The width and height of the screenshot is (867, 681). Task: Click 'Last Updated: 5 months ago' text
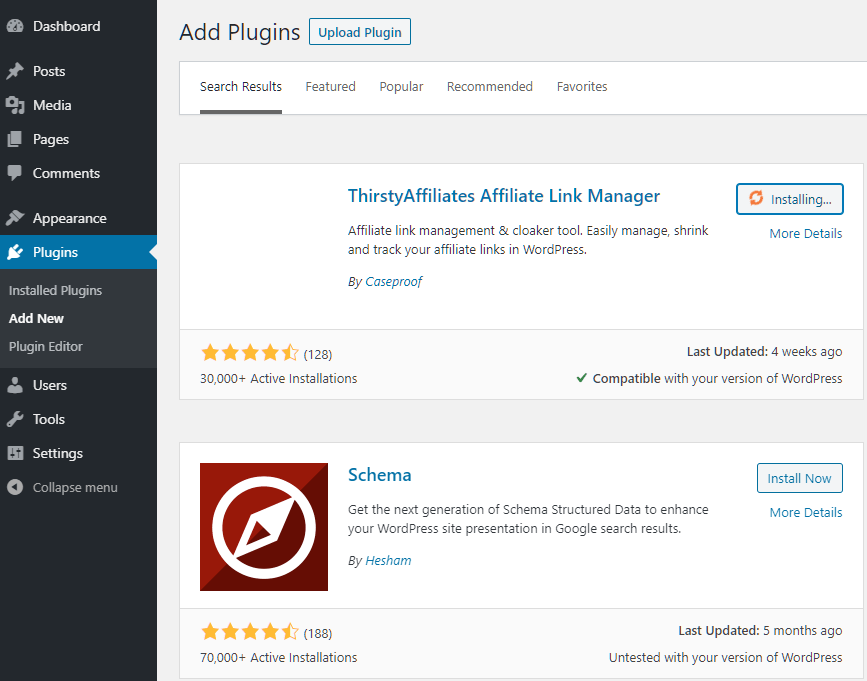(760, 631)
